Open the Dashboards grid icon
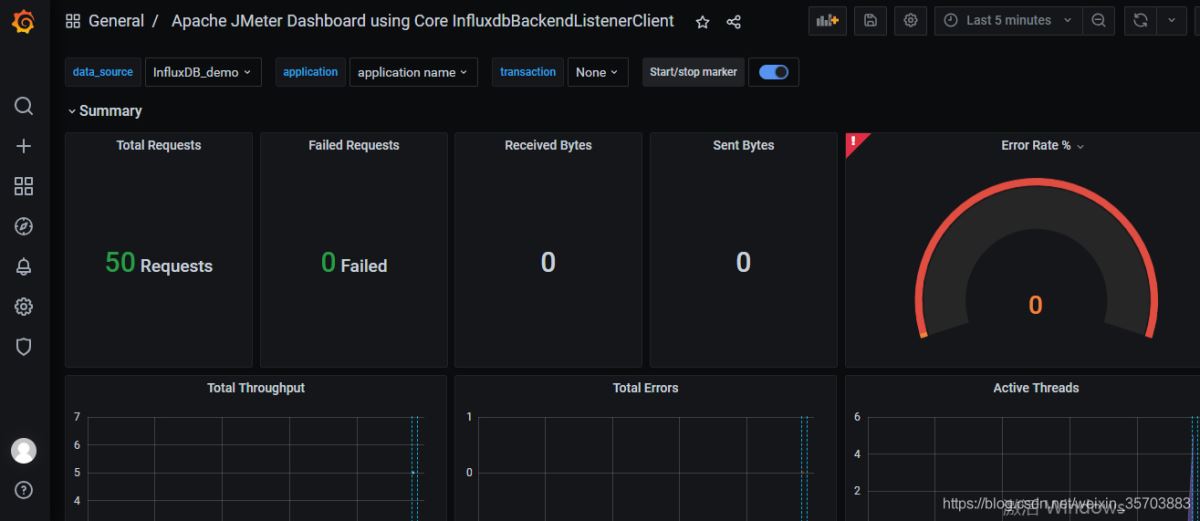1200x521 pixels. (x=24, y=186)
